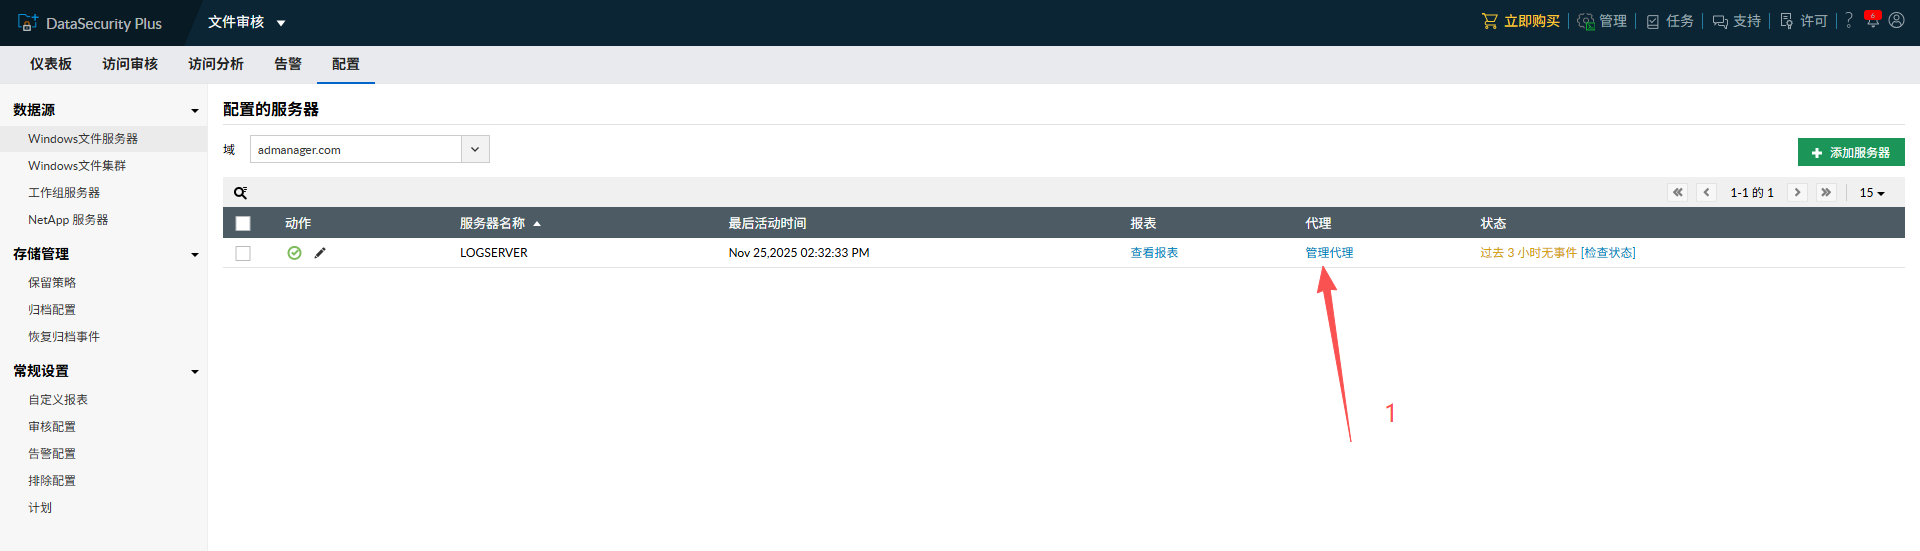Switch to the 告警 tab
The height and width of the screenshot is (551, 1920).
(x=288, y=64)
